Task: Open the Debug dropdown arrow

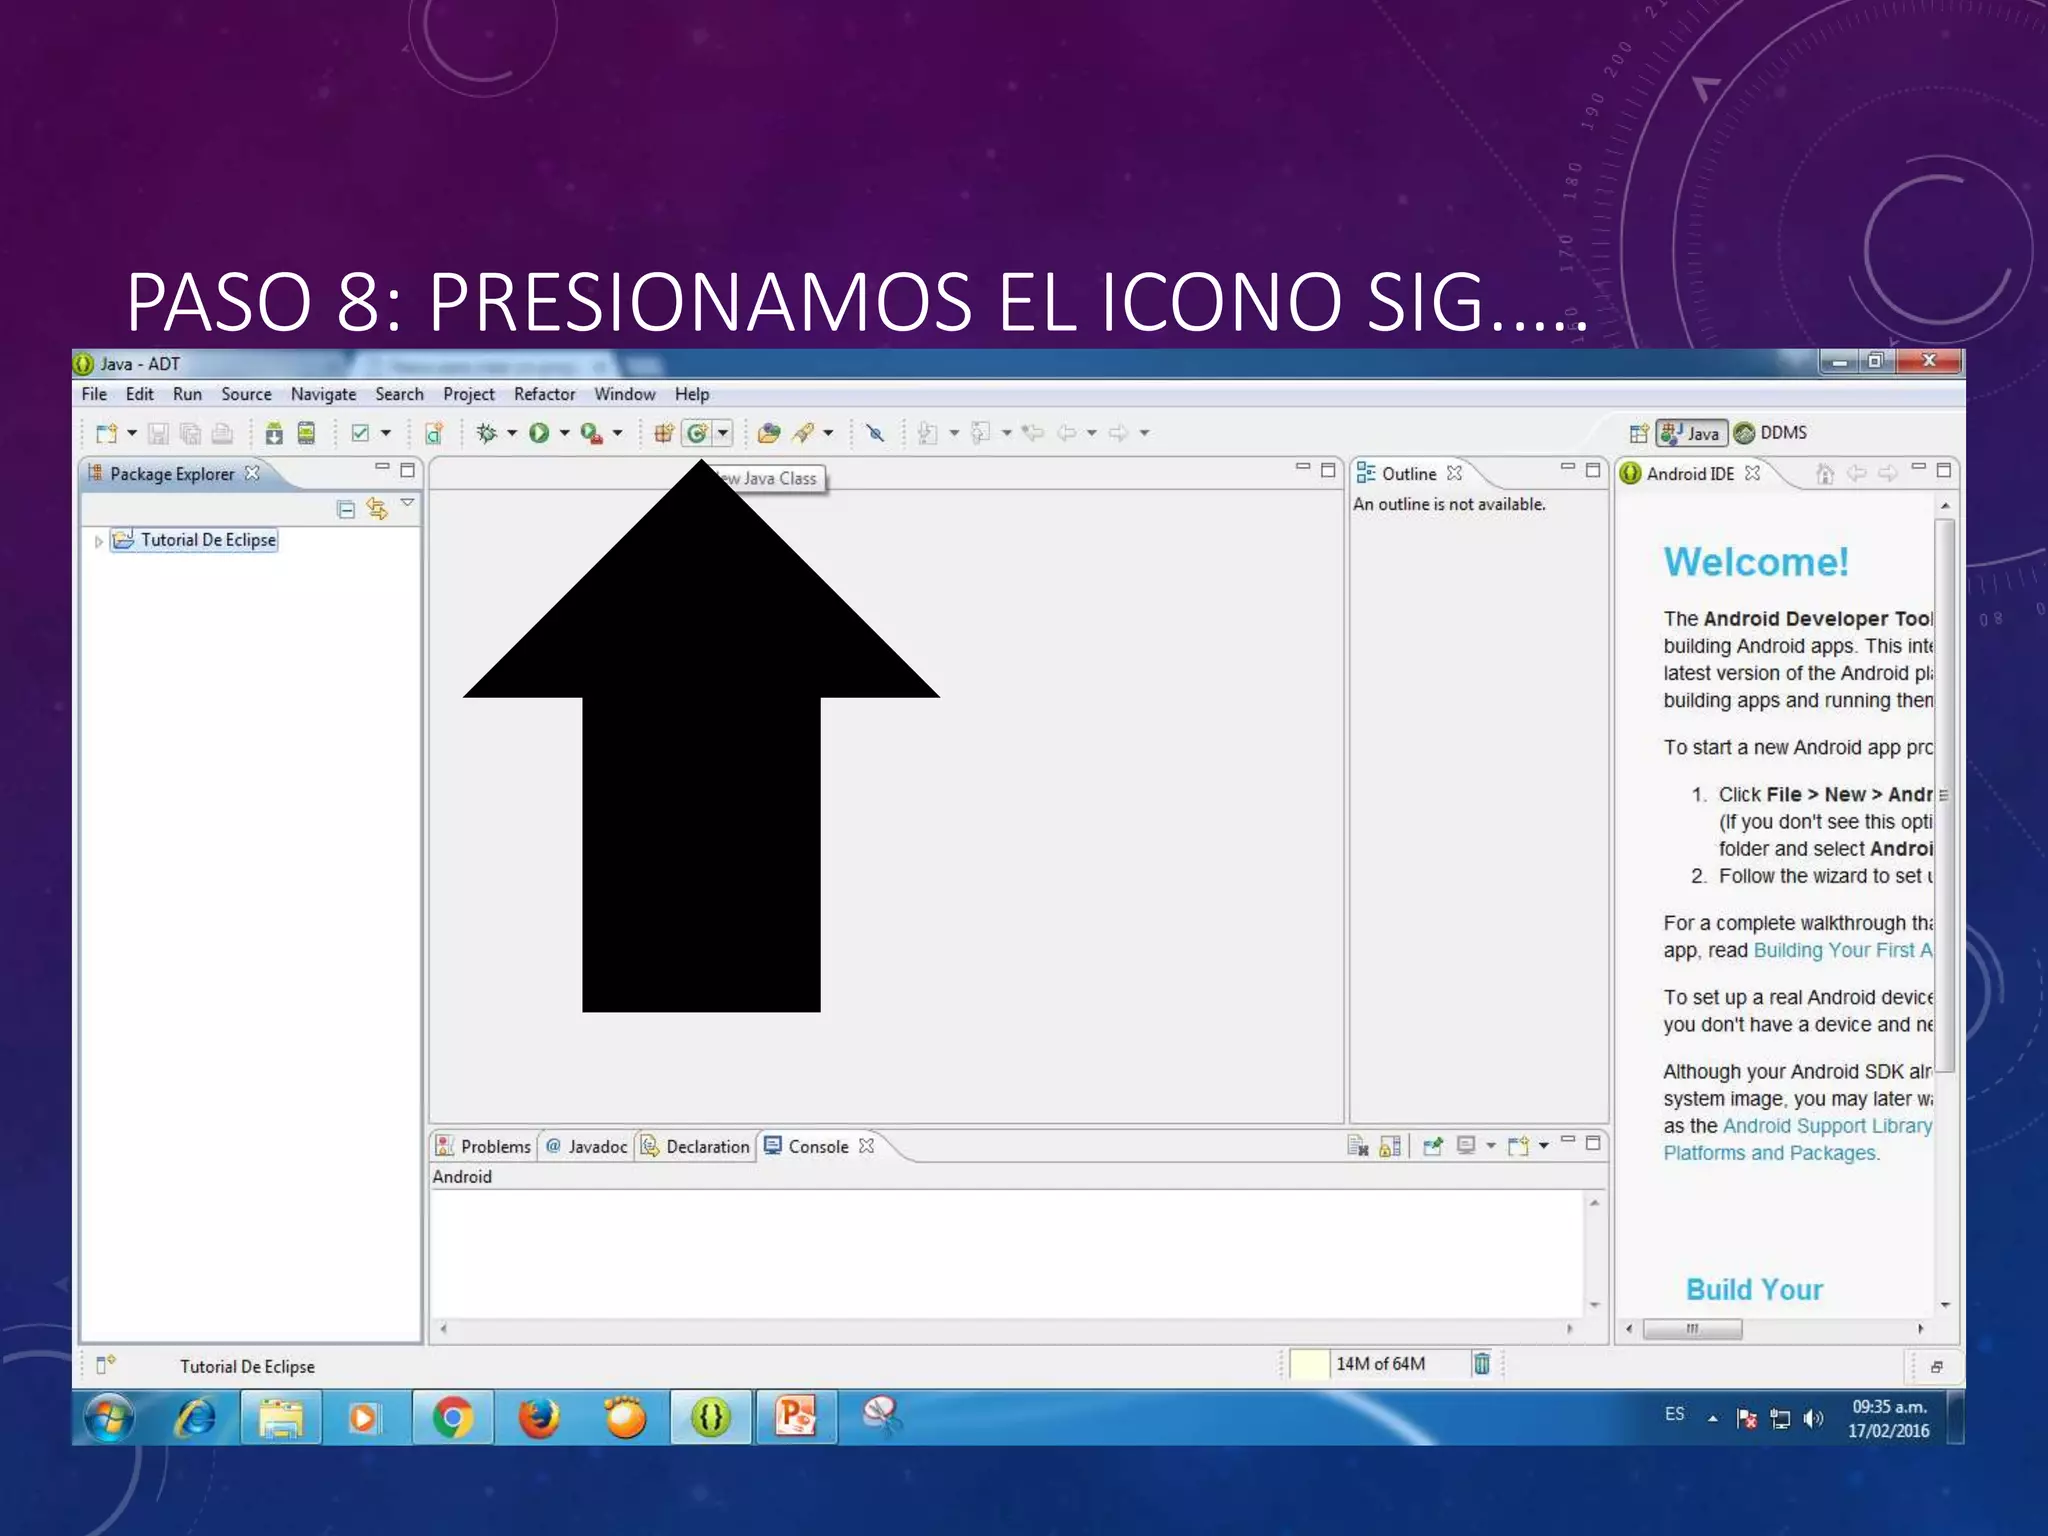Action: coord(512,433)
